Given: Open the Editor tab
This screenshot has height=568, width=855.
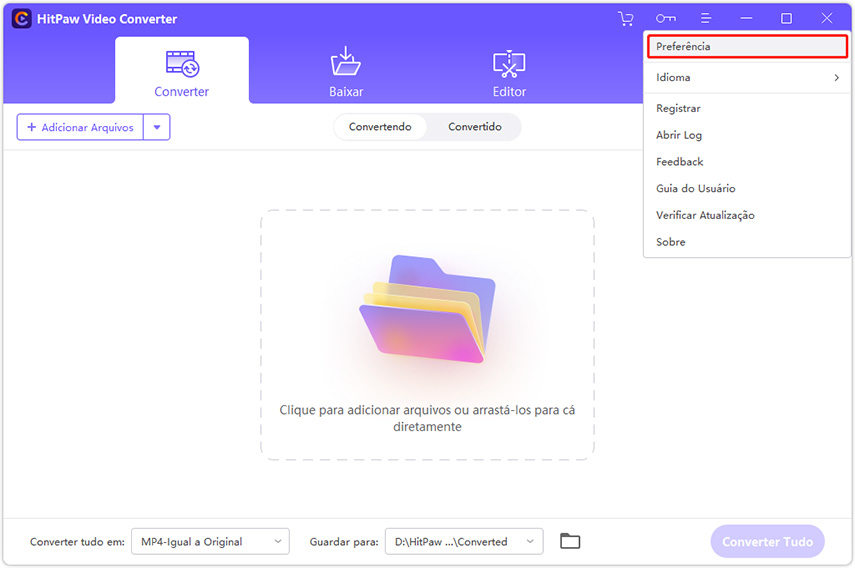Looking at the screenshot, I should [509, 75].
